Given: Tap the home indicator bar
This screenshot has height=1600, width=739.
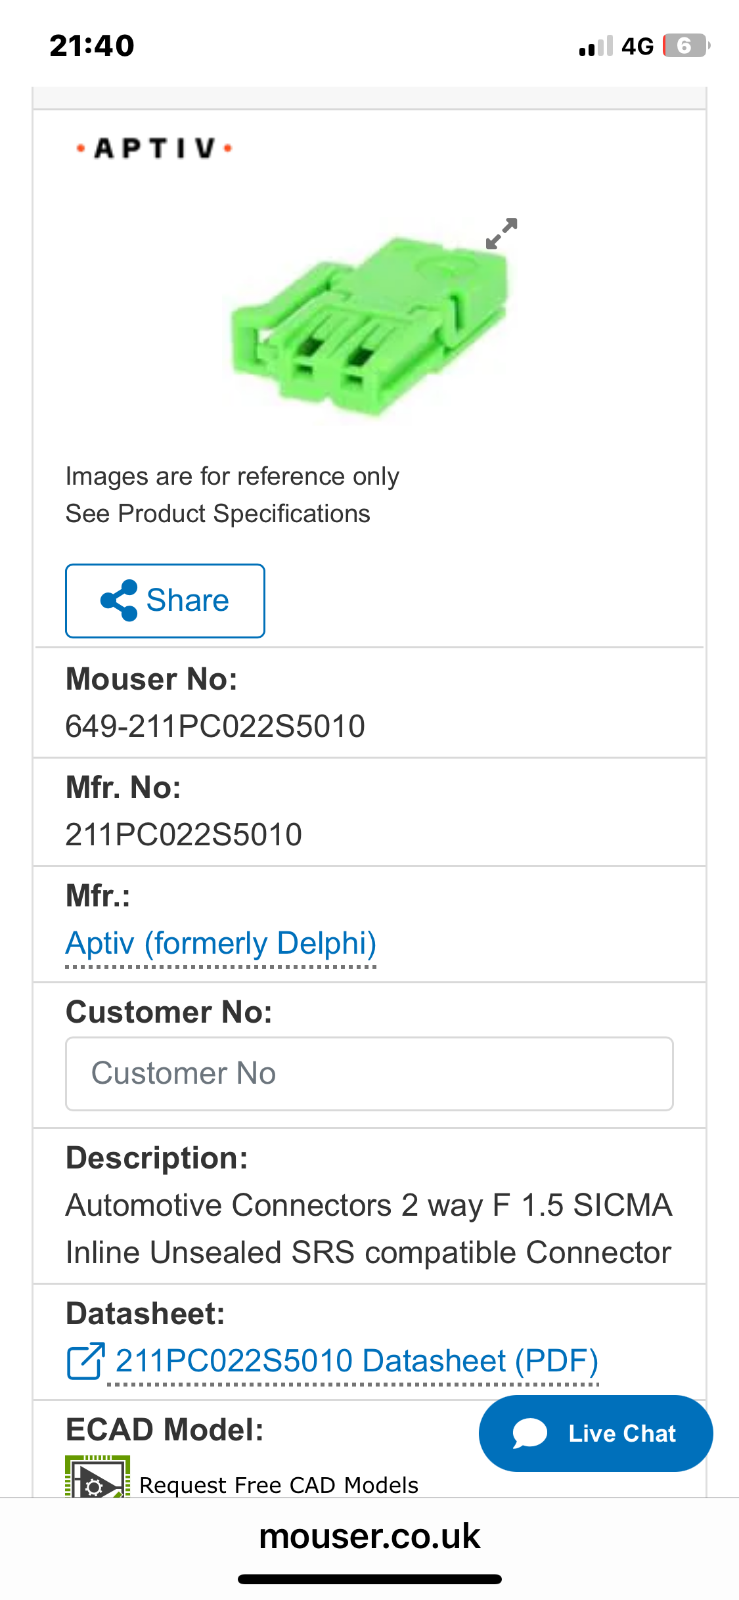Looking at the screenshot, I should [x=370, y=1580].
